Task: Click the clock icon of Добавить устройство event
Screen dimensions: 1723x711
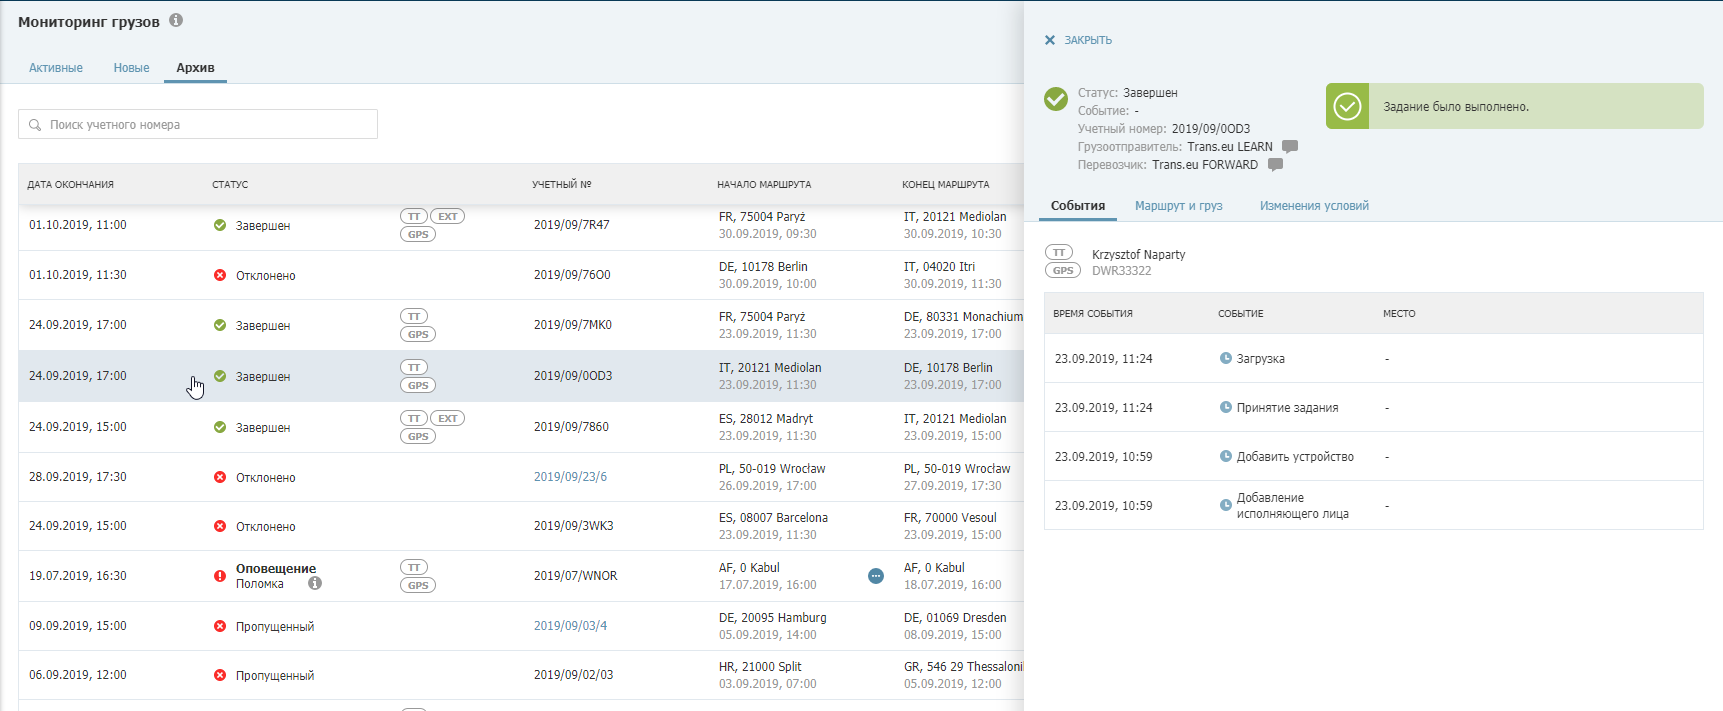Action: [1225, 456]
